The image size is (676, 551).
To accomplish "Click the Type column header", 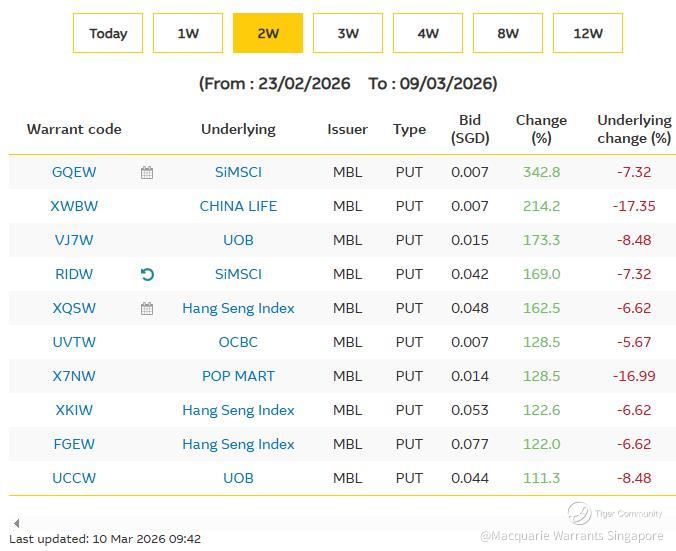I will coord(409,129).
